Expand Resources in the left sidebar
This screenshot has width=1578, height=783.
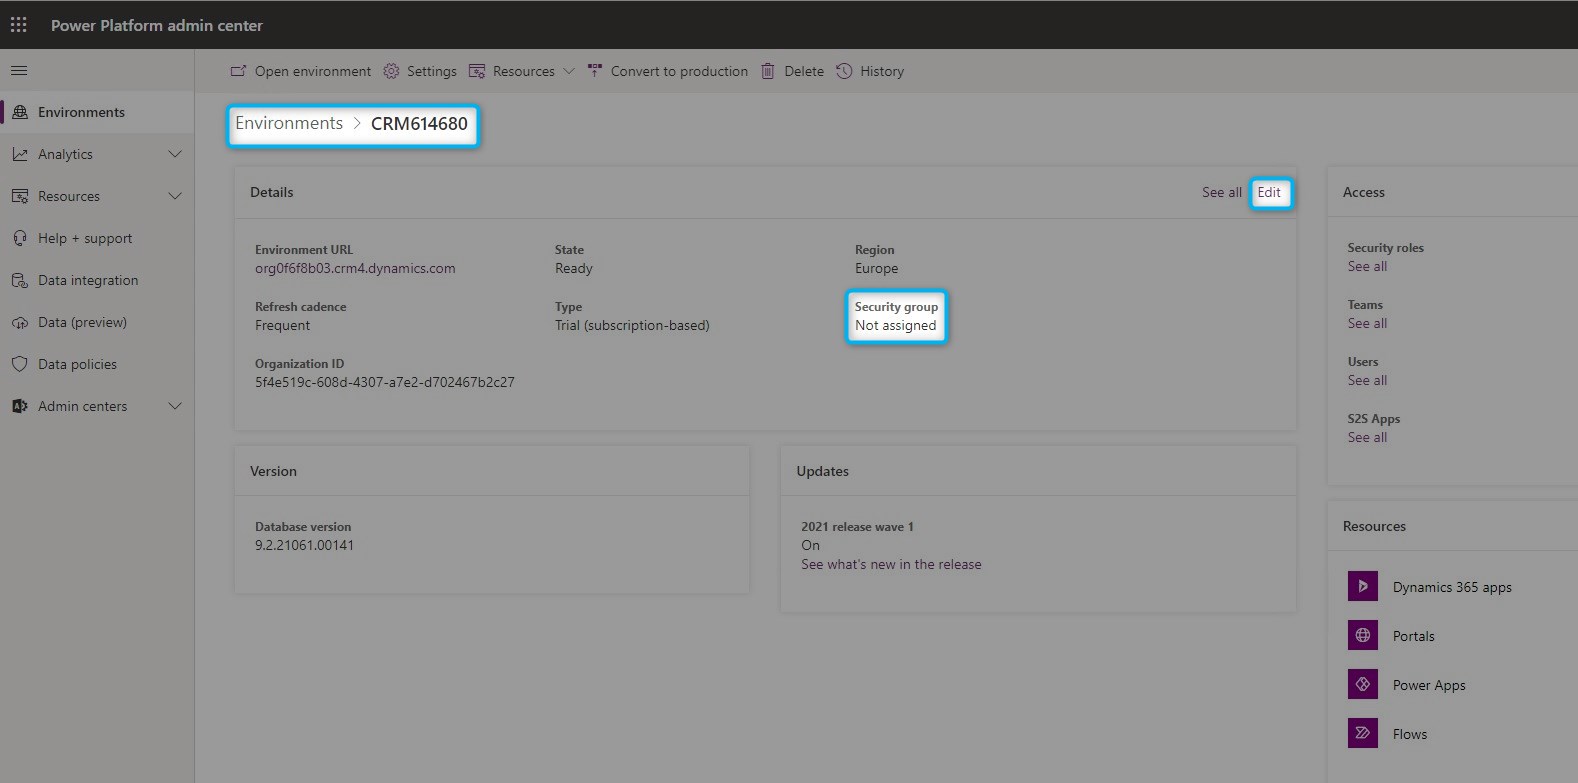click(97, 196)
